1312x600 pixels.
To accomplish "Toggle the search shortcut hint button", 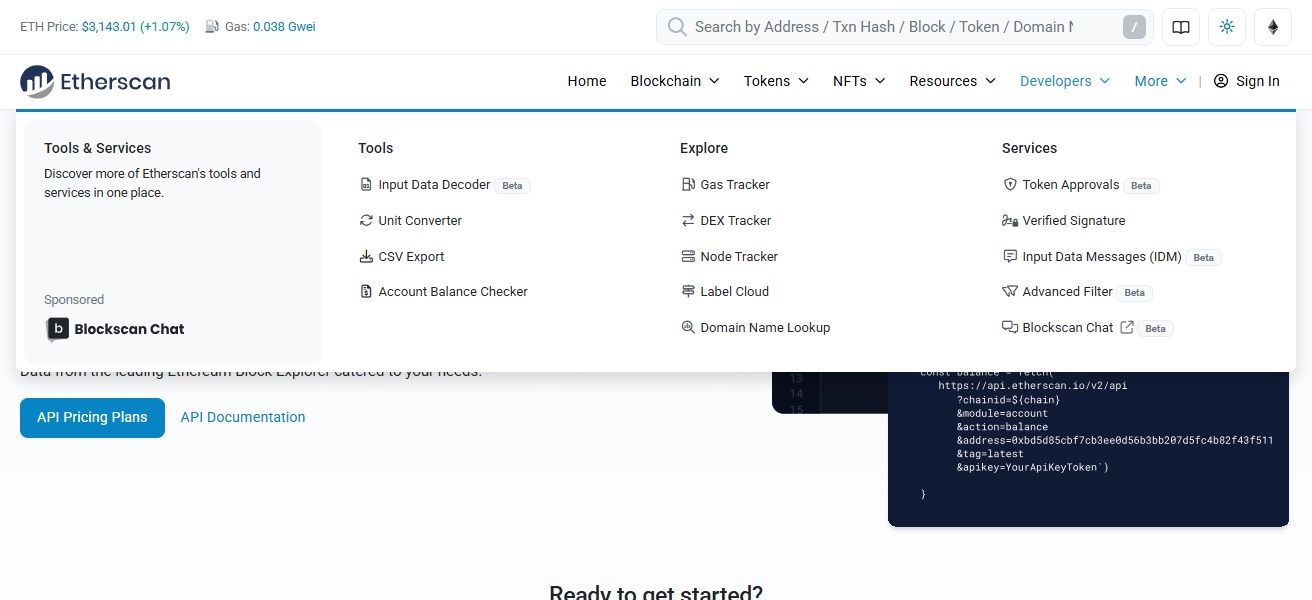I will point(1134,27).
